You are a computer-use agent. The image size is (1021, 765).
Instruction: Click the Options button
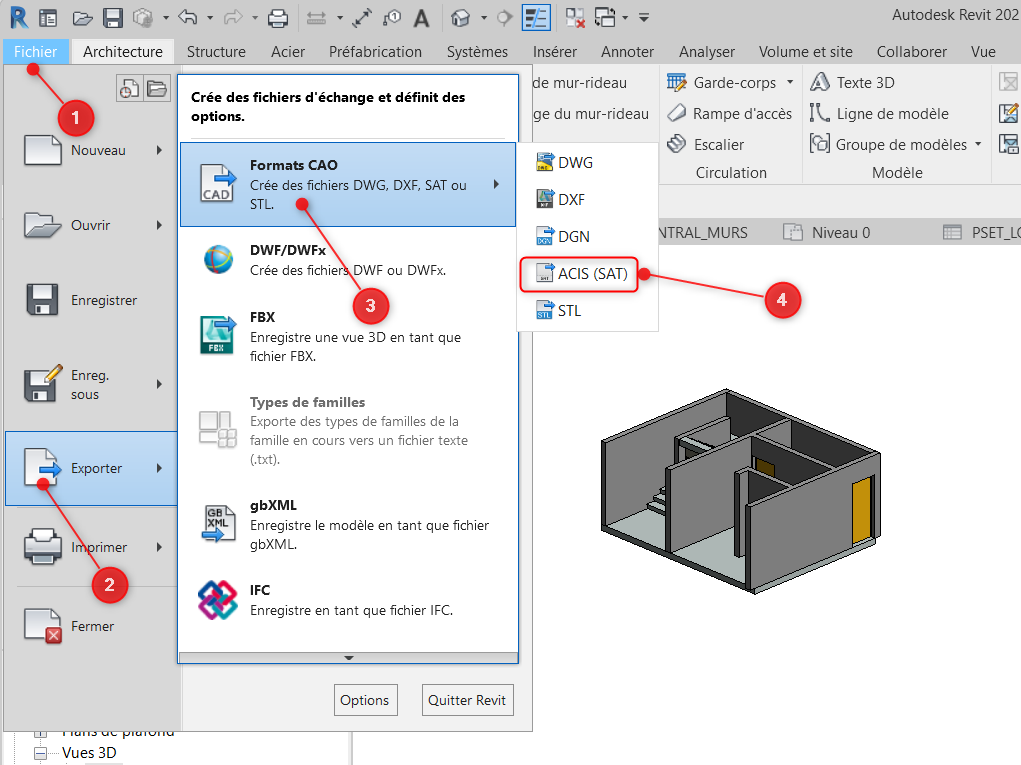(x=365, y=700)
